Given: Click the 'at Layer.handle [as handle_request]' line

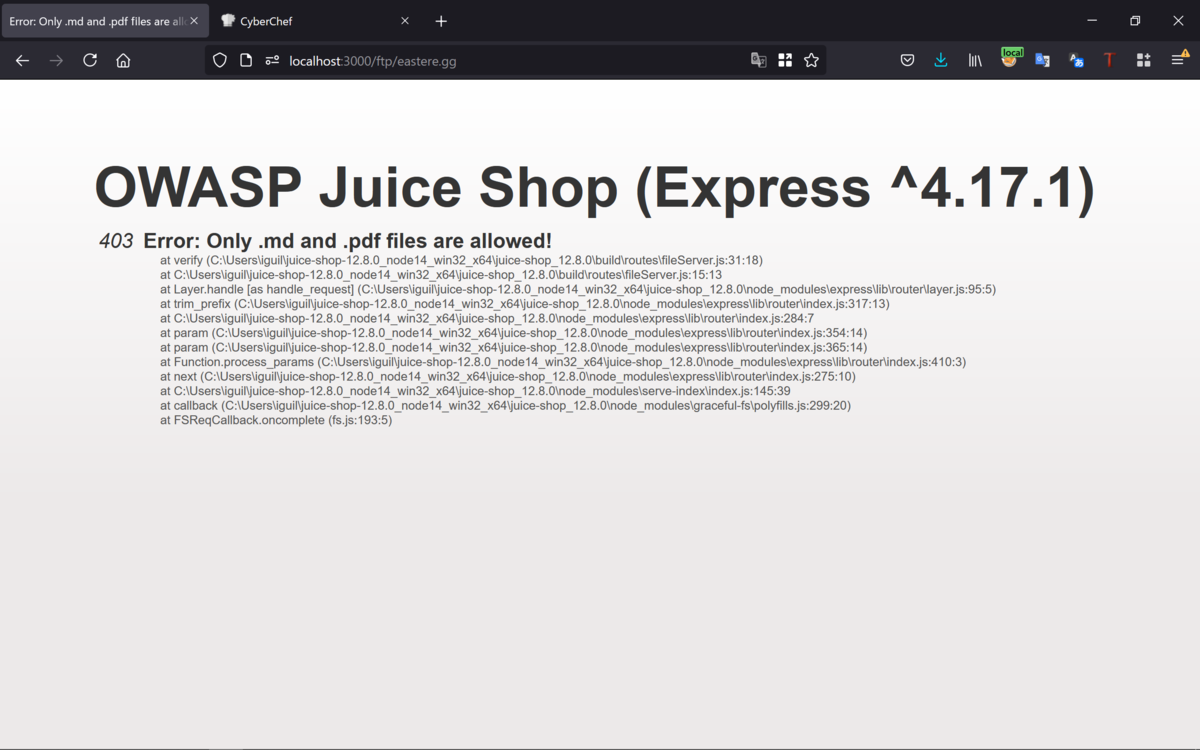Looking at the screenshot, I should pyautogui.click(x=578, y=290).
